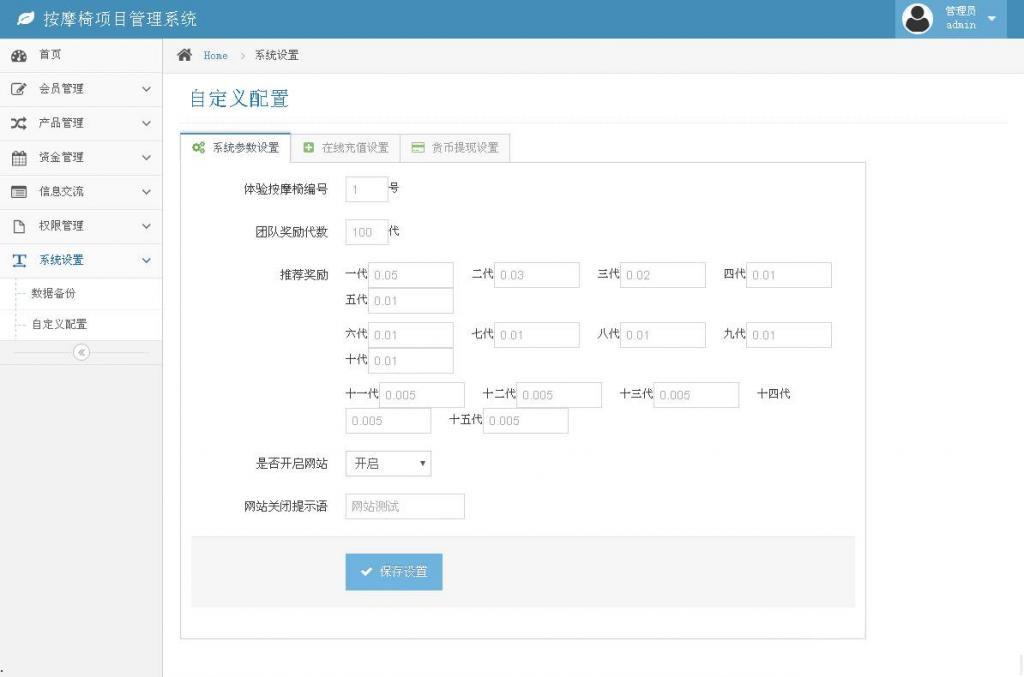Viewport: 1024px width, 677px height.
Task: Go to 首页 in sidebar
Action: (x=81, y=55)
